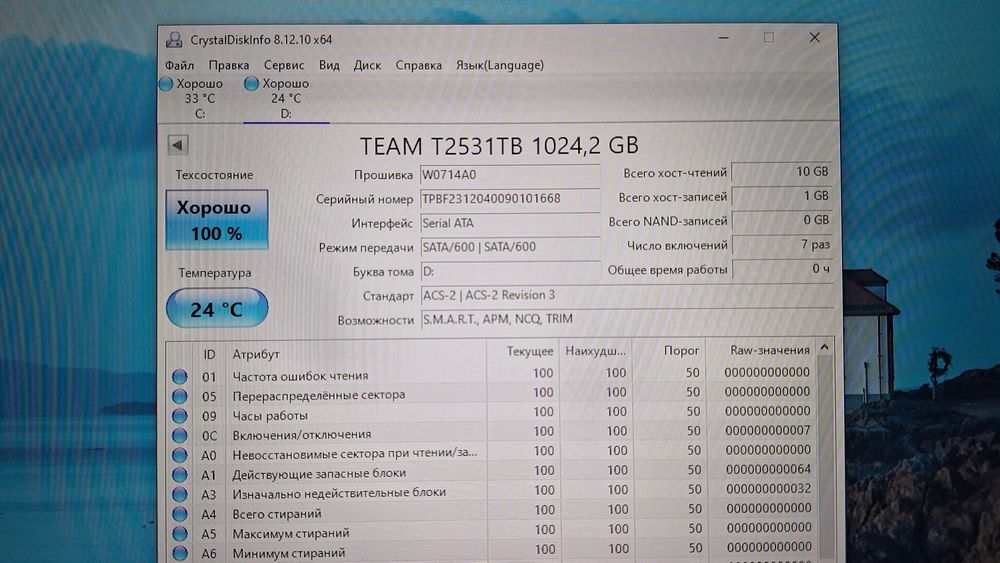Click the ID column header
This screenshot has width=1000, height=563.
(x=209, y=354)
